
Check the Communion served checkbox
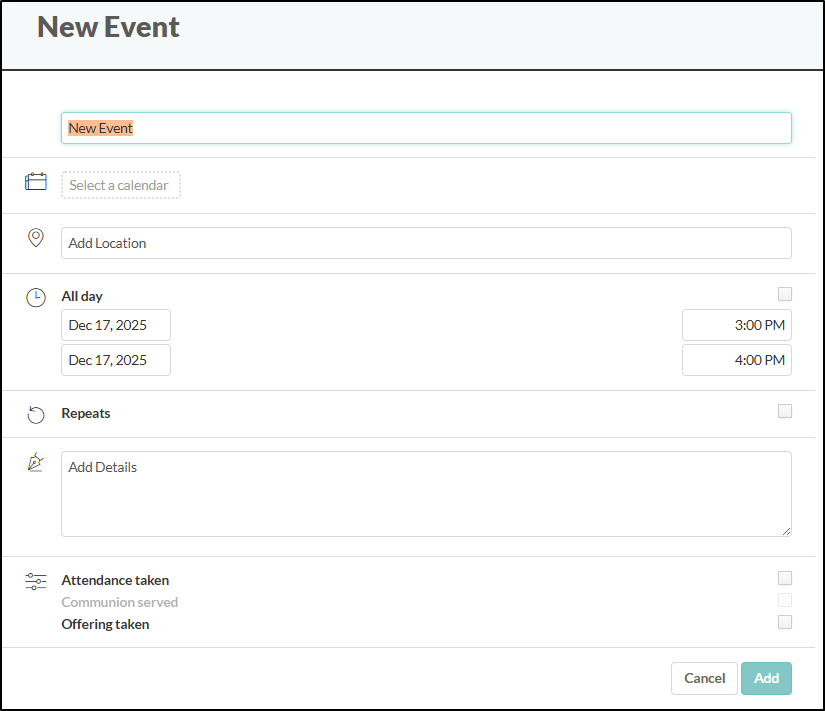[x=784, y=600]
